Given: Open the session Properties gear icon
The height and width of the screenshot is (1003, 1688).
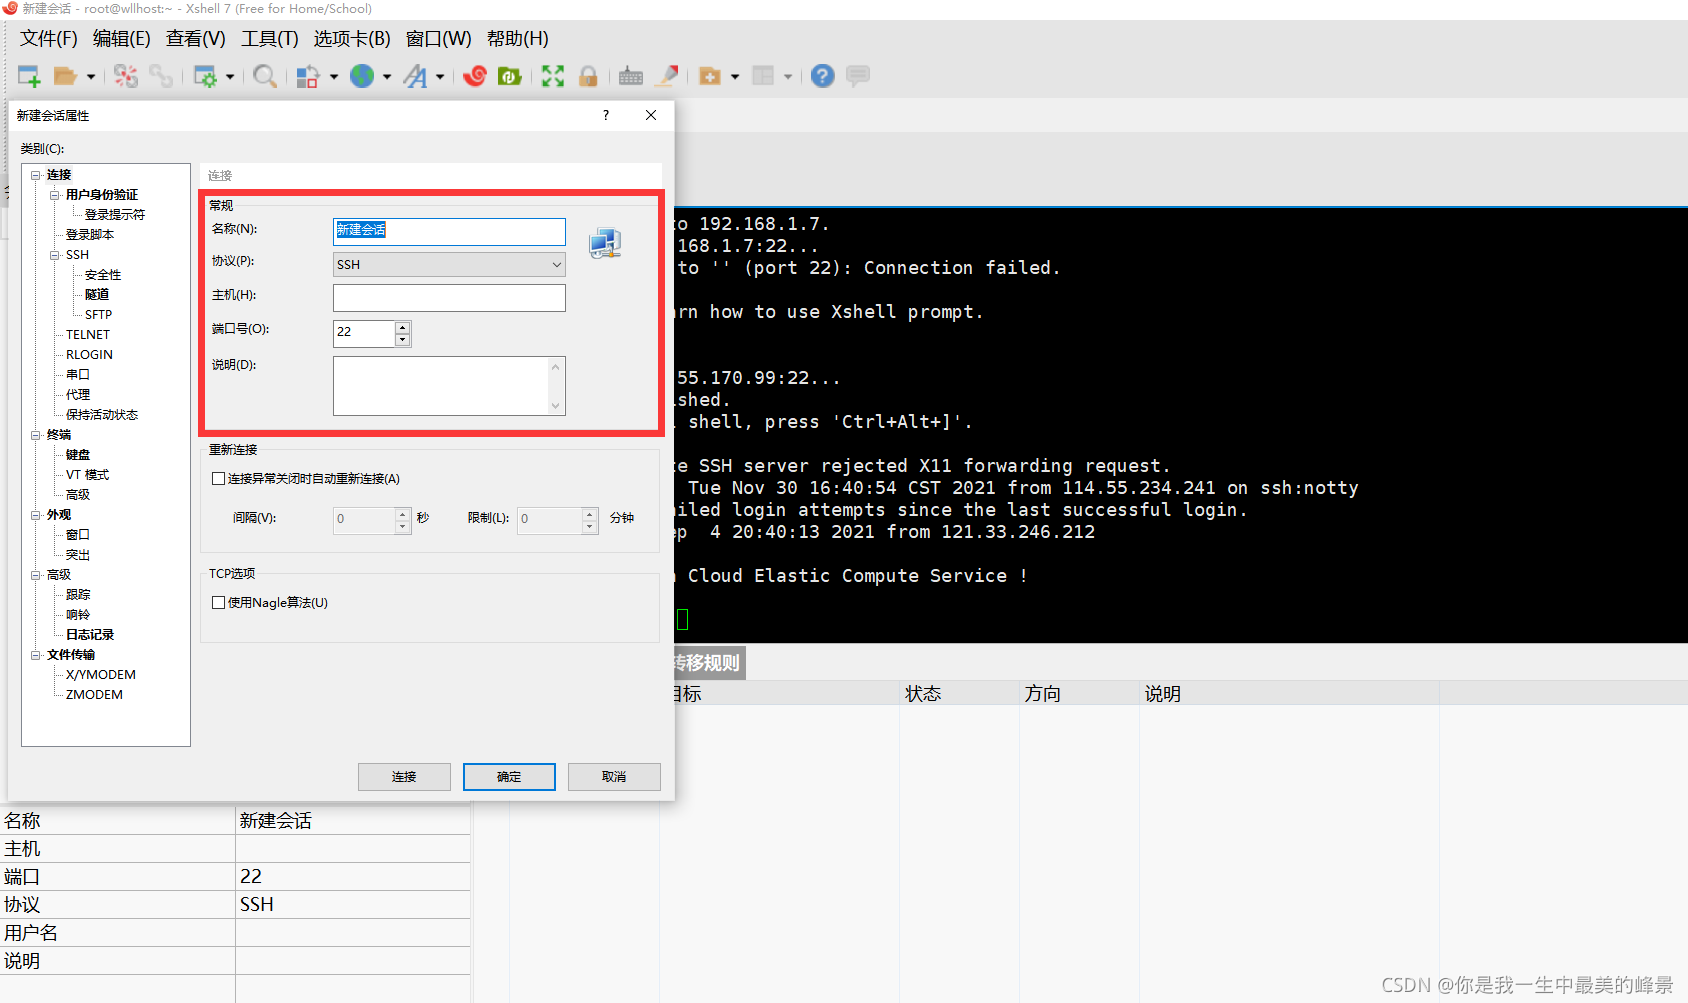Looking at the screenshot, I should tap(205, 76).
